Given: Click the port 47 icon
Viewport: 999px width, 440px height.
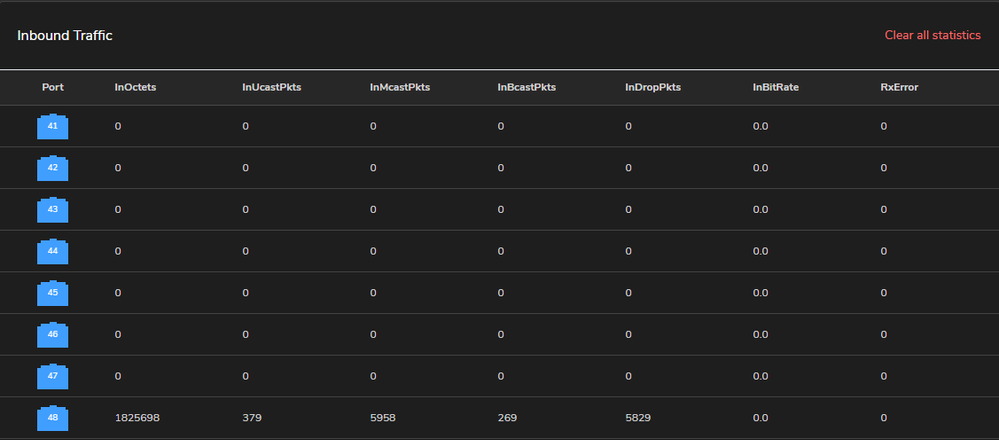Looking at the screenshot, I should coord(53,376).
